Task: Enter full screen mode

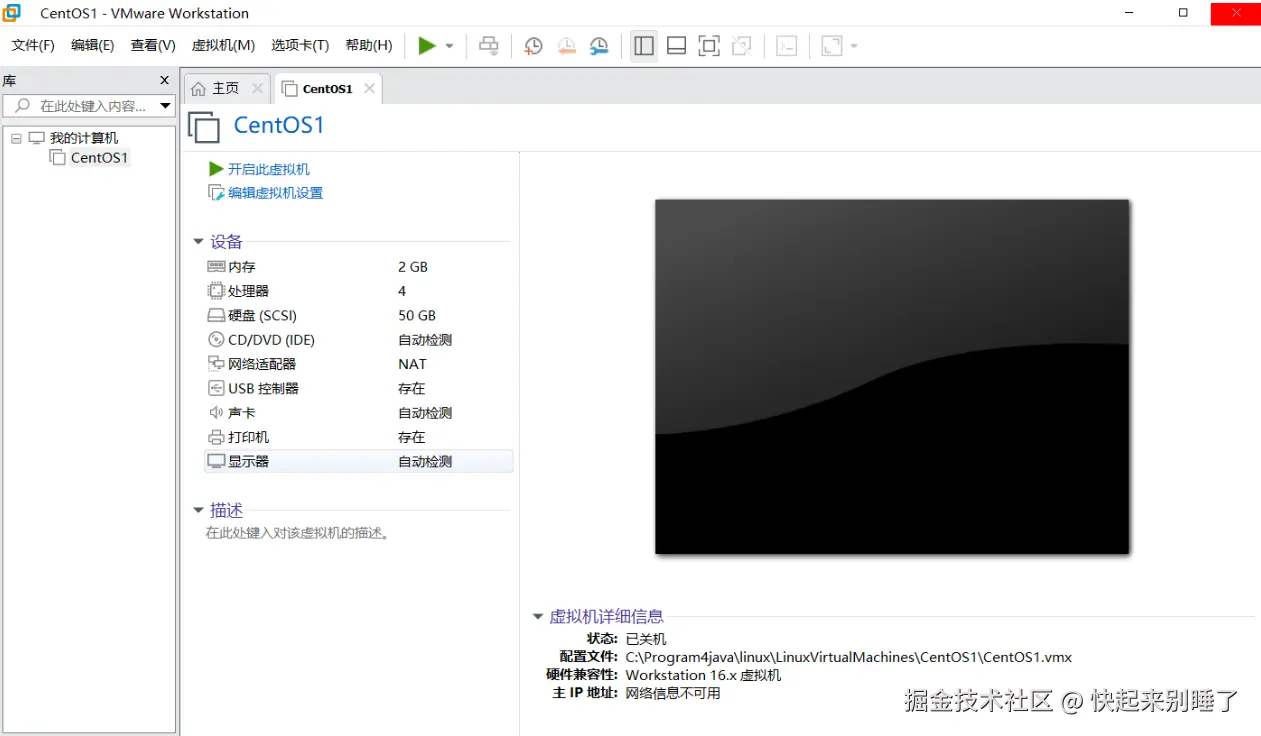Action: click(x=709, y=45)
